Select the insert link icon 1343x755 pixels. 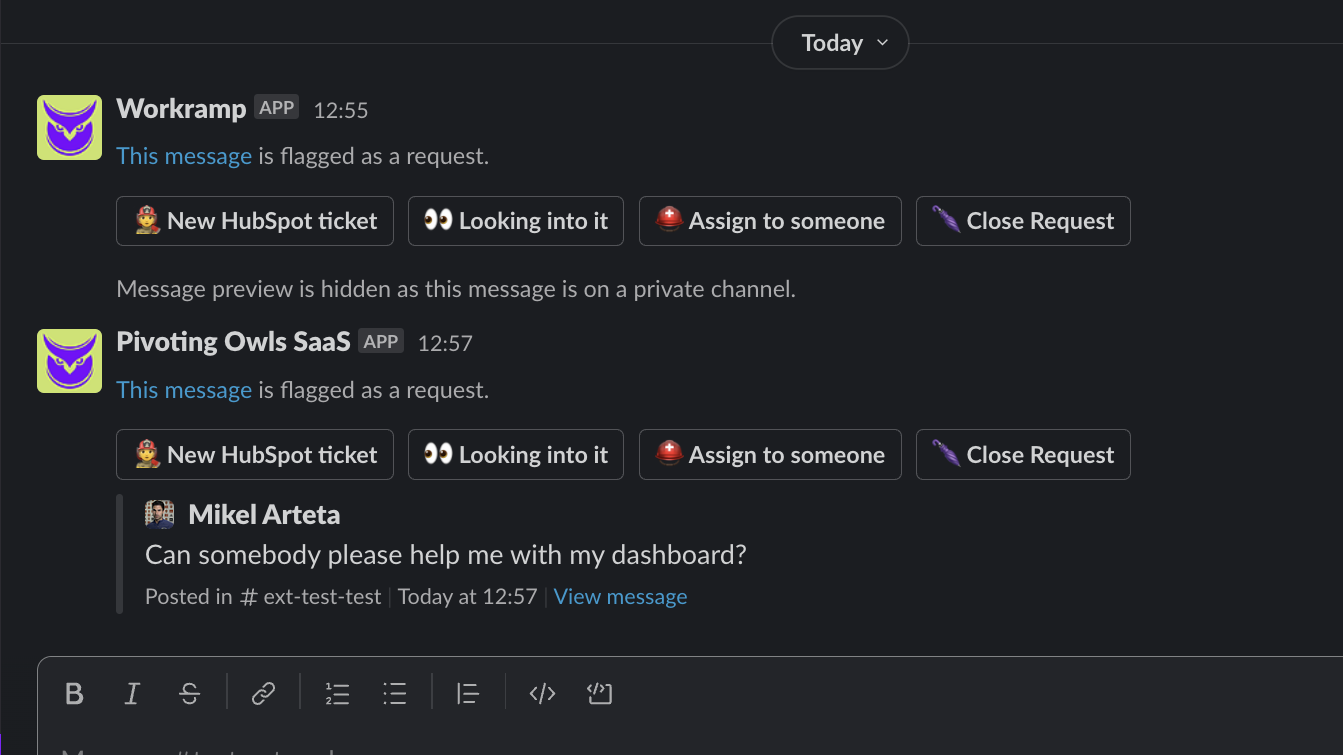(x=263, y=693)
